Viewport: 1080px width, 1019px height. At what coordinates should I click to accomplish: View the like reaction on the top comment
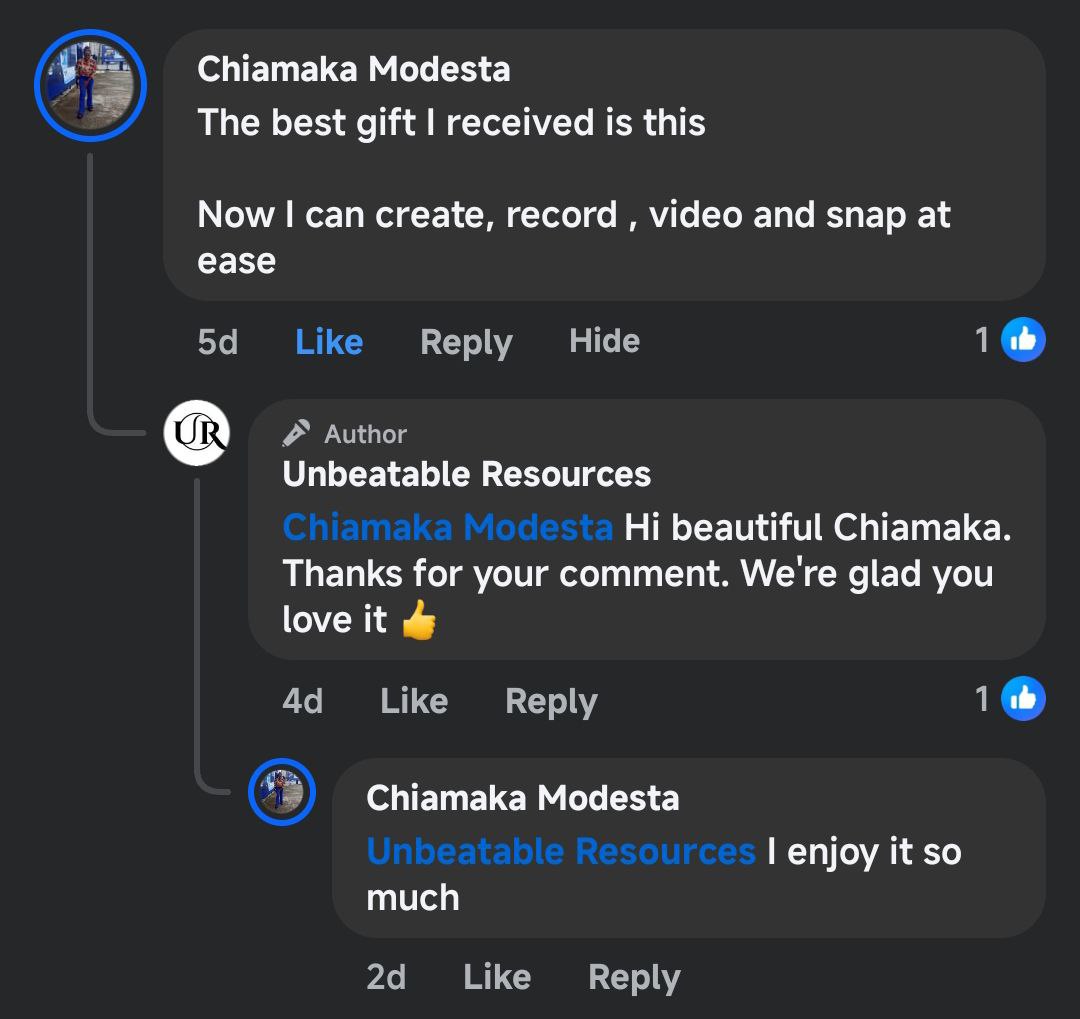[1022, 341]
